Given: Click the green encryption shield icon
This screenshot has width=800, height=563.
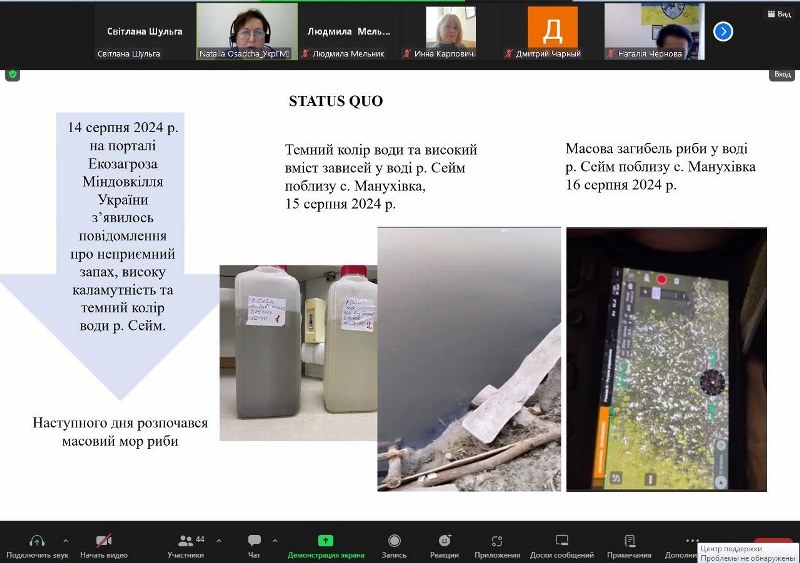Looking at the screenshot, I should pos(12,74).
